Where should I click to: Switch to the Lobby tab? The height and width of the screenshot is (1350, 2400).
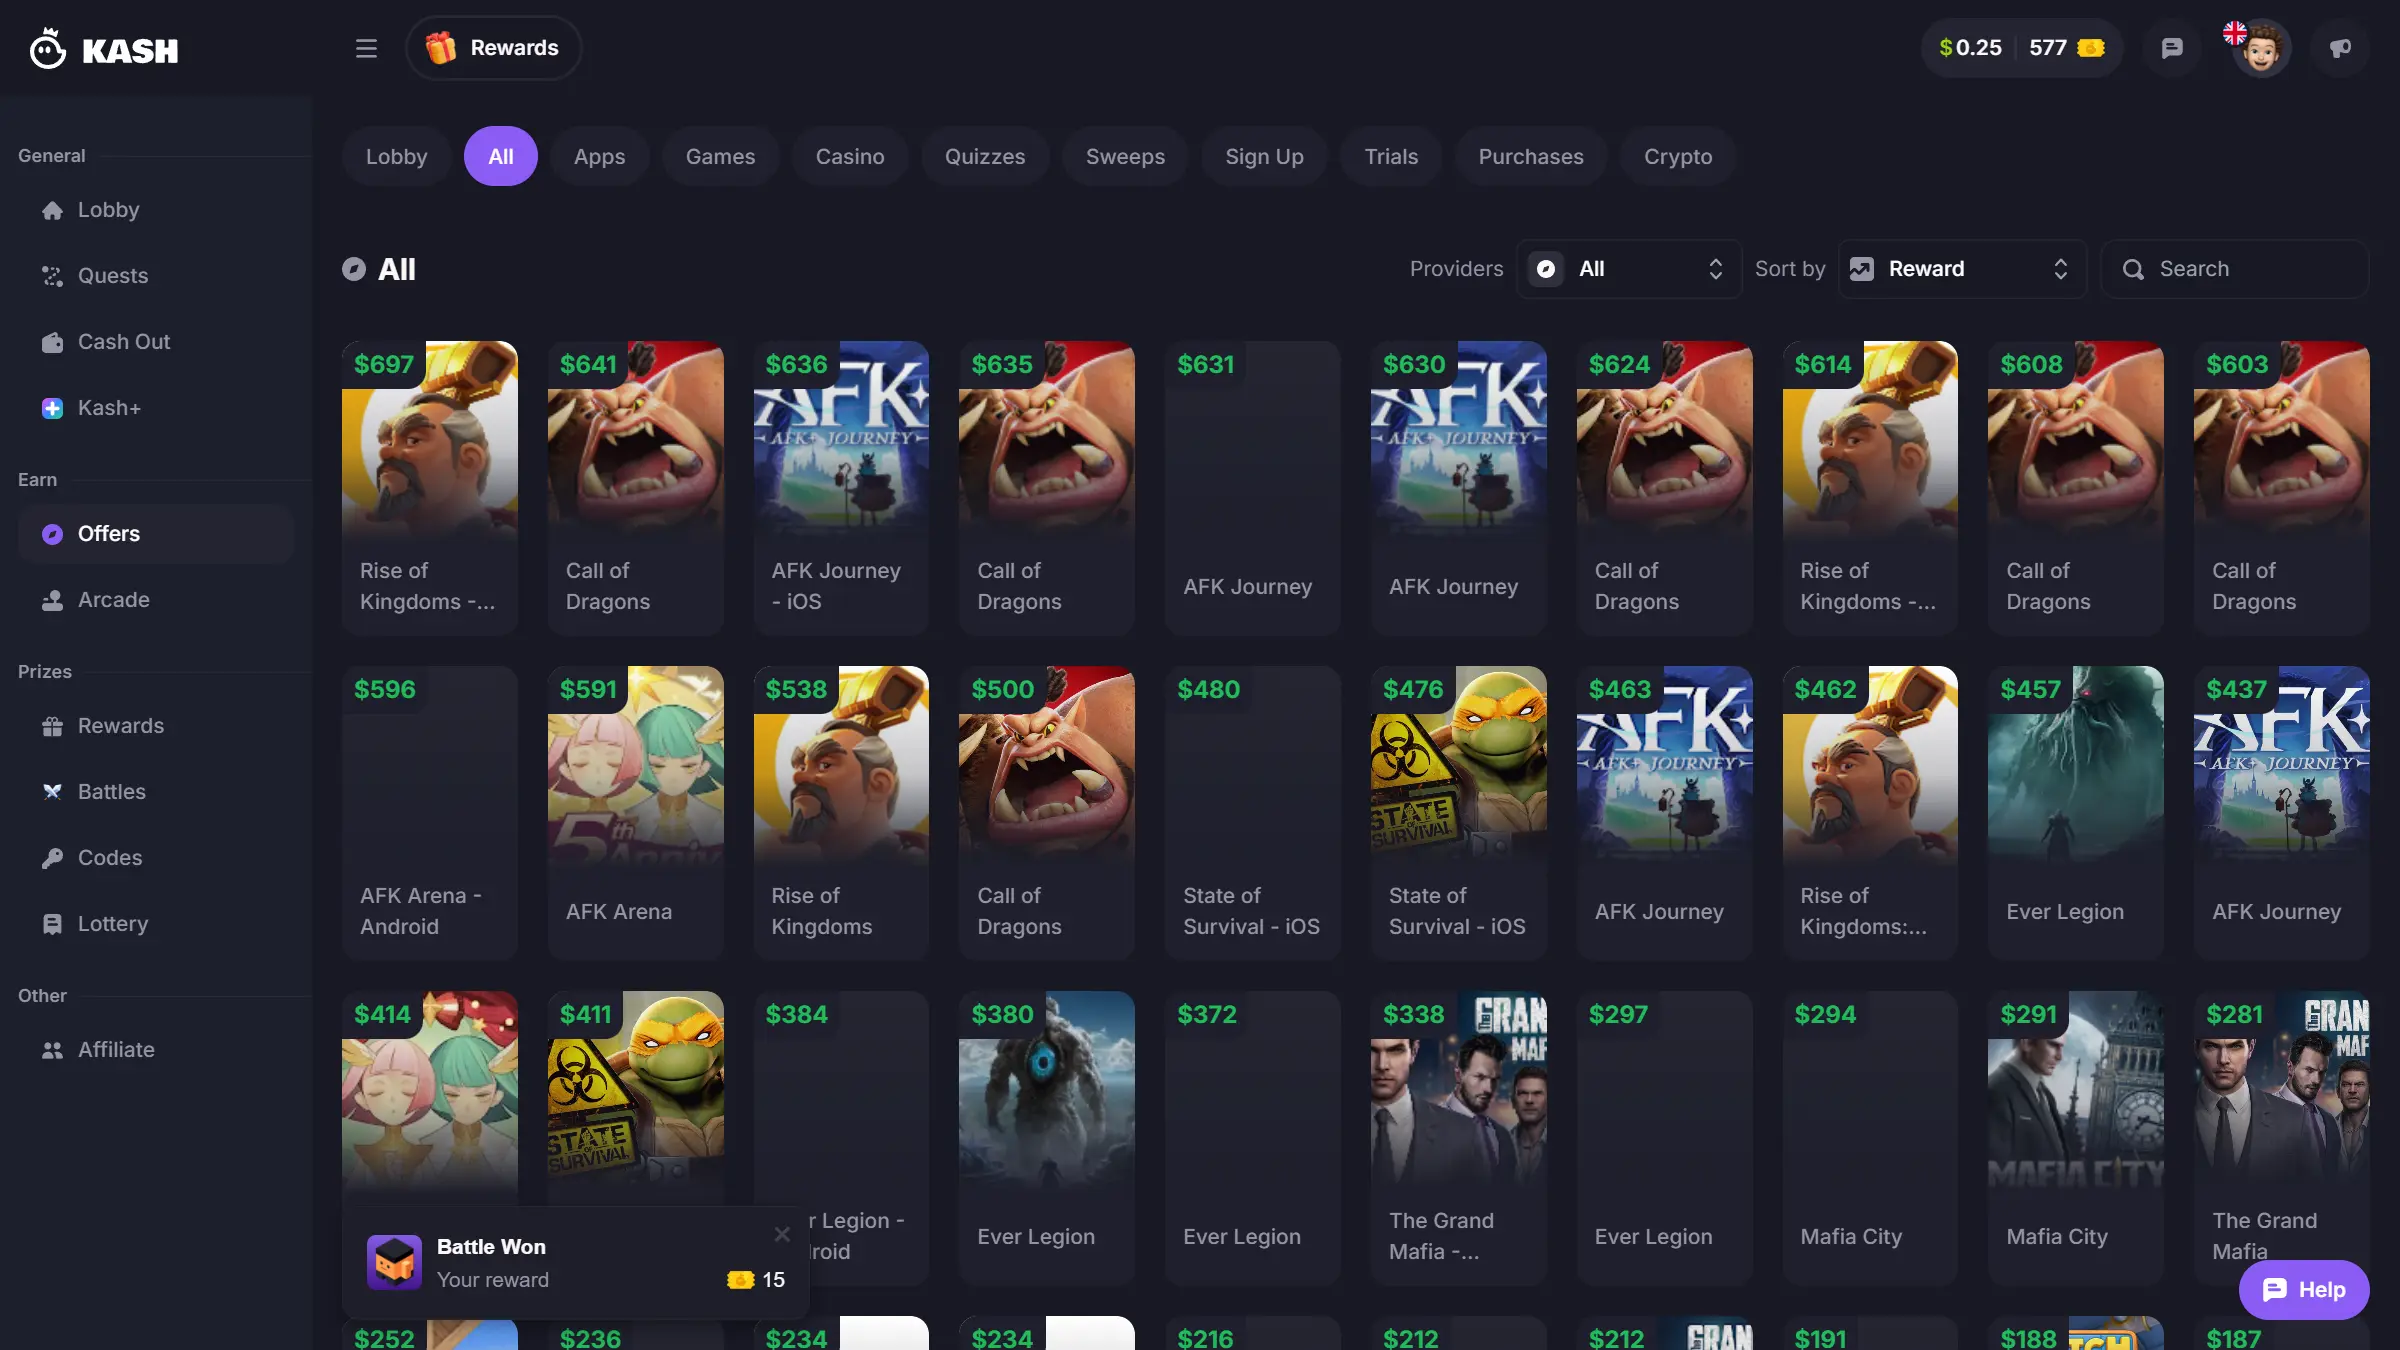(396, 156)
